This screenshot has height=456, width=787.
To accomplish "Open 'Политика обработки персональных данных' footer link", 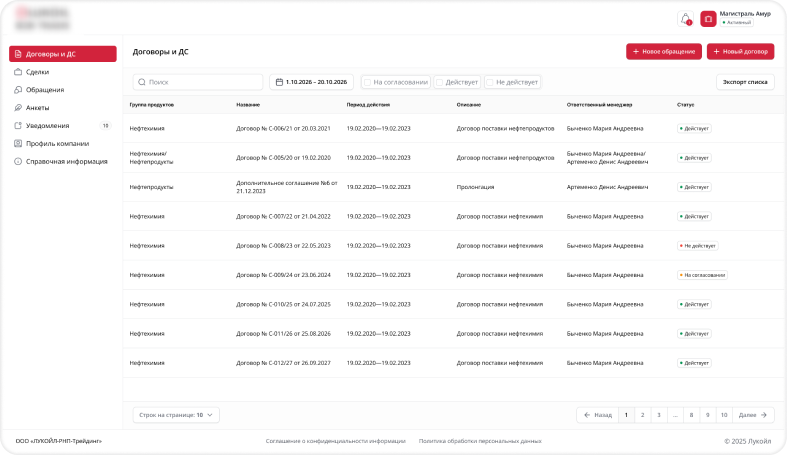I will pyautogui.click(x=480, y=440).
